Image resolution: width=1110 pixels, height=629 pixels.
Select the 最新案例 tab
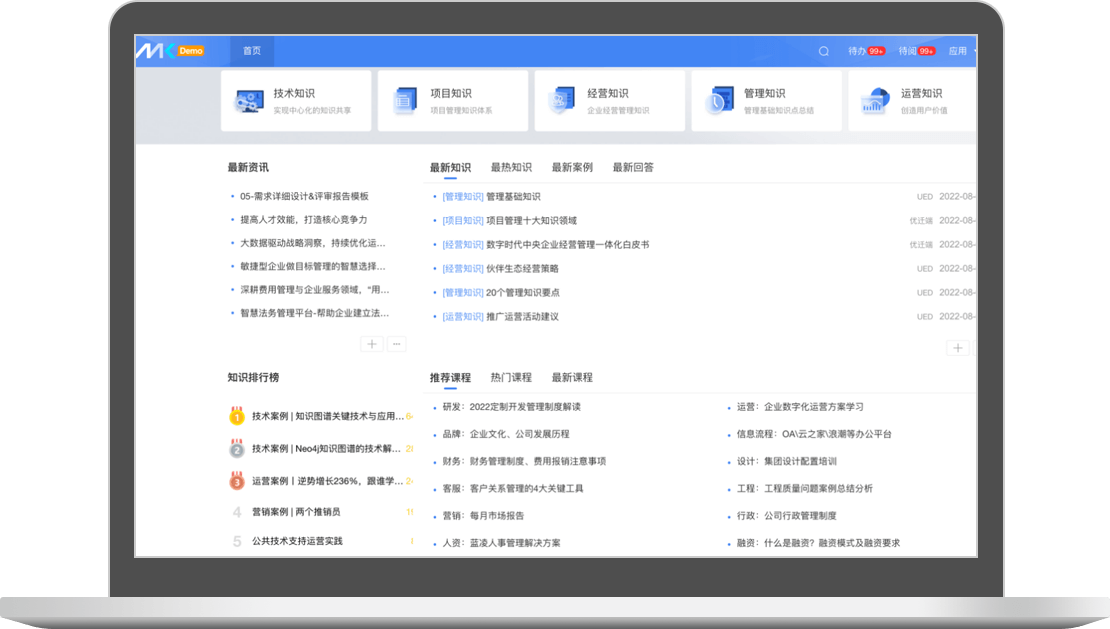click(x=572, y=168)
